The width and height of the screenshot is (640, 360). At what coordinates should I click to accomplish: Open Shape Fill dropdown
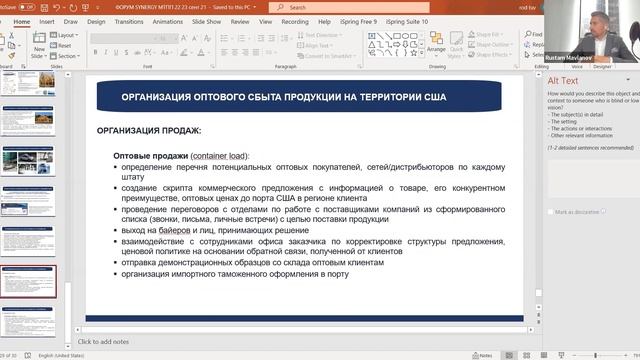(x=486, y=35)
